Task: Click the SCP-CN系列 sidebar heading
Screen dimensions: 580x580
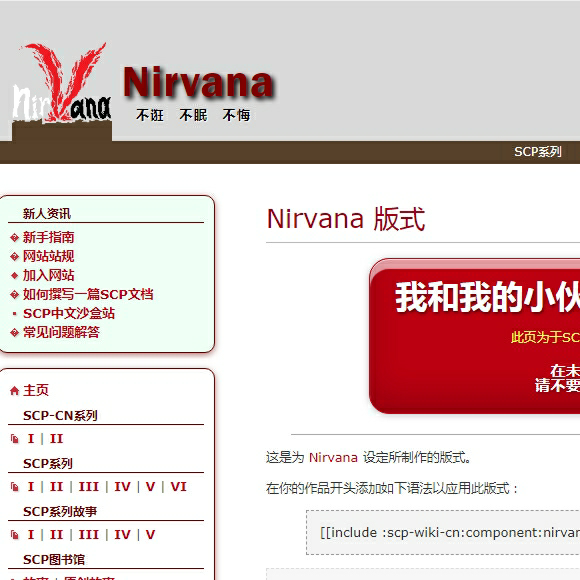Action: 60,416
